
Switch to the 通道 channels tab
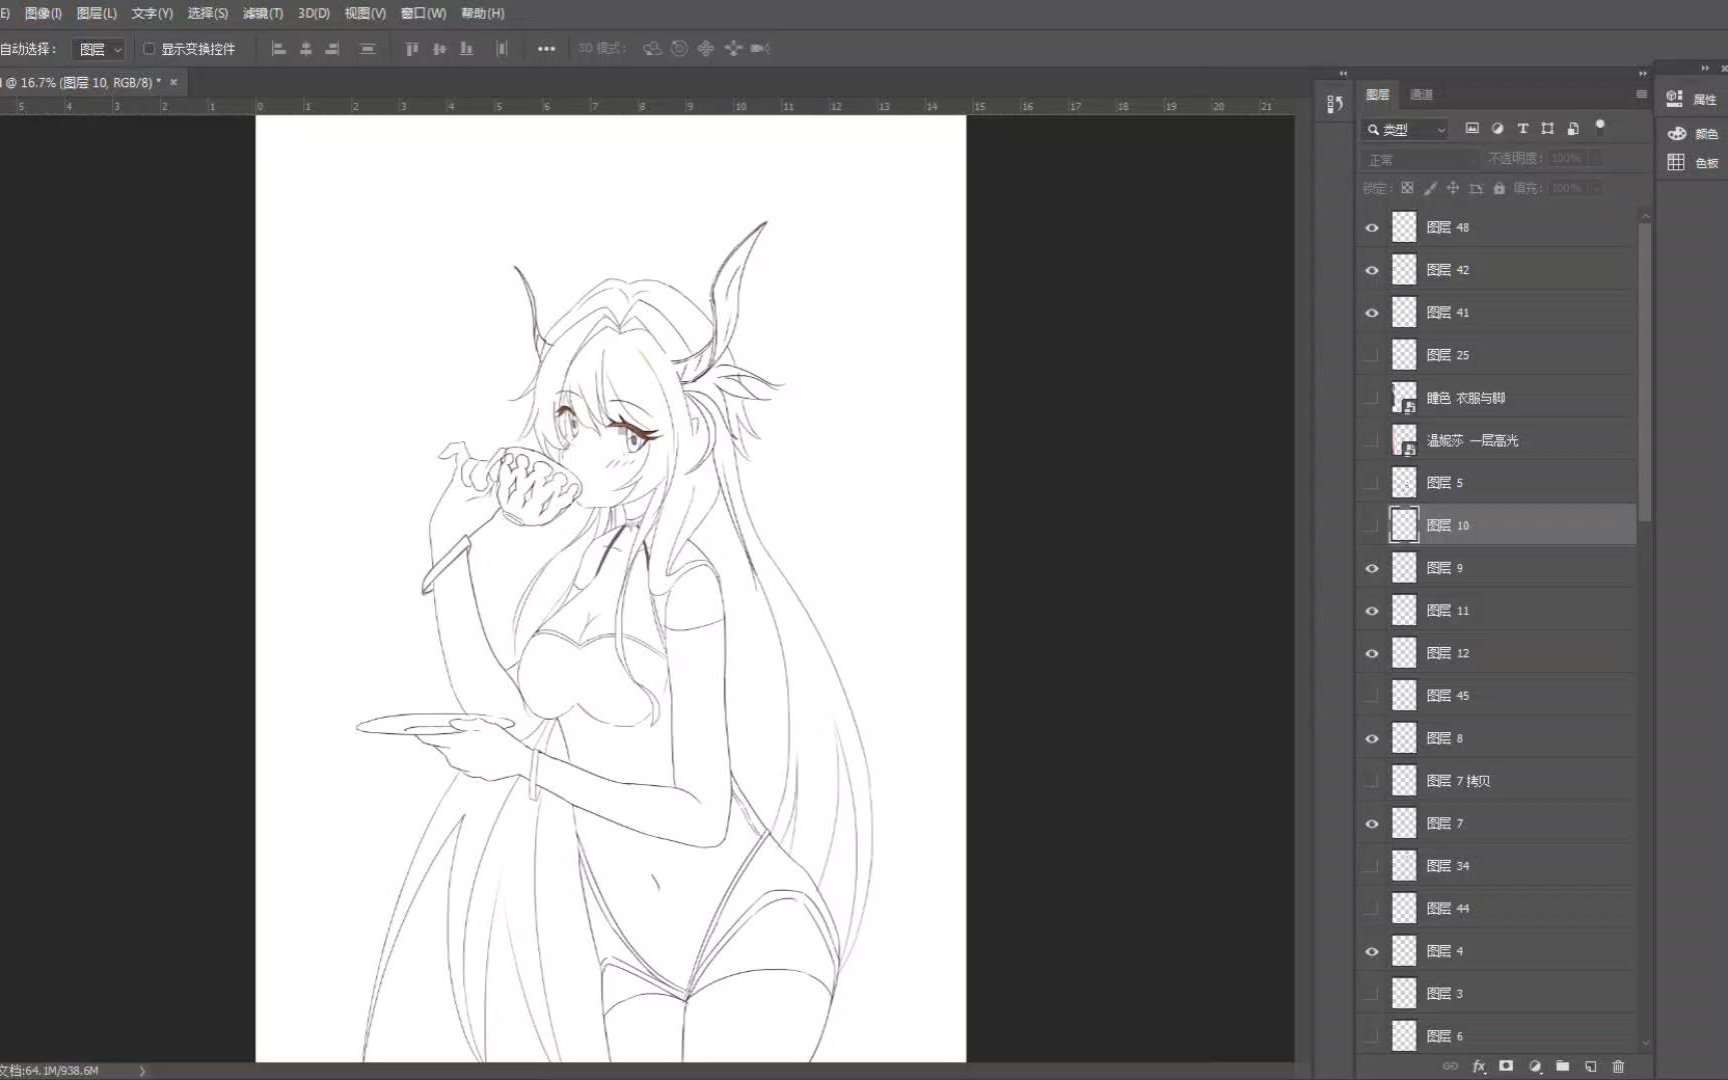pos(1421,94)
